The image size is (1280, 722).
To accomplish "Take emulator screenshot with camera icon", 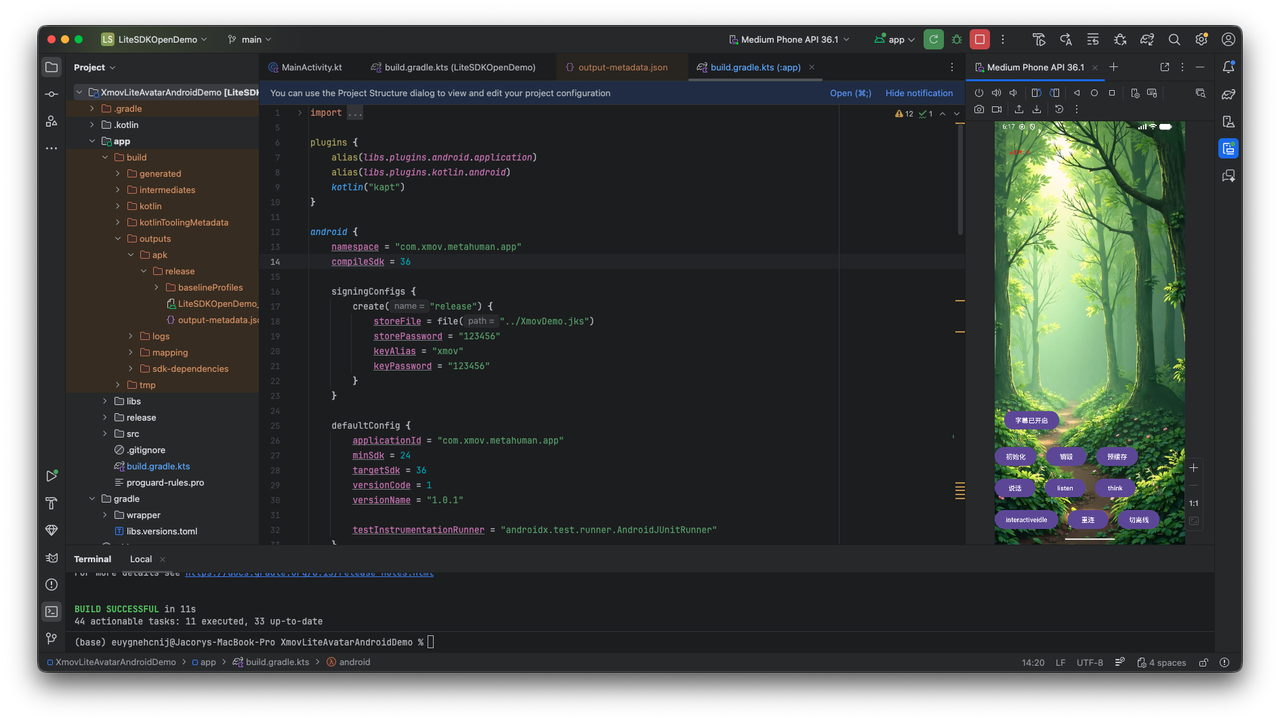I will click(979, 109).
